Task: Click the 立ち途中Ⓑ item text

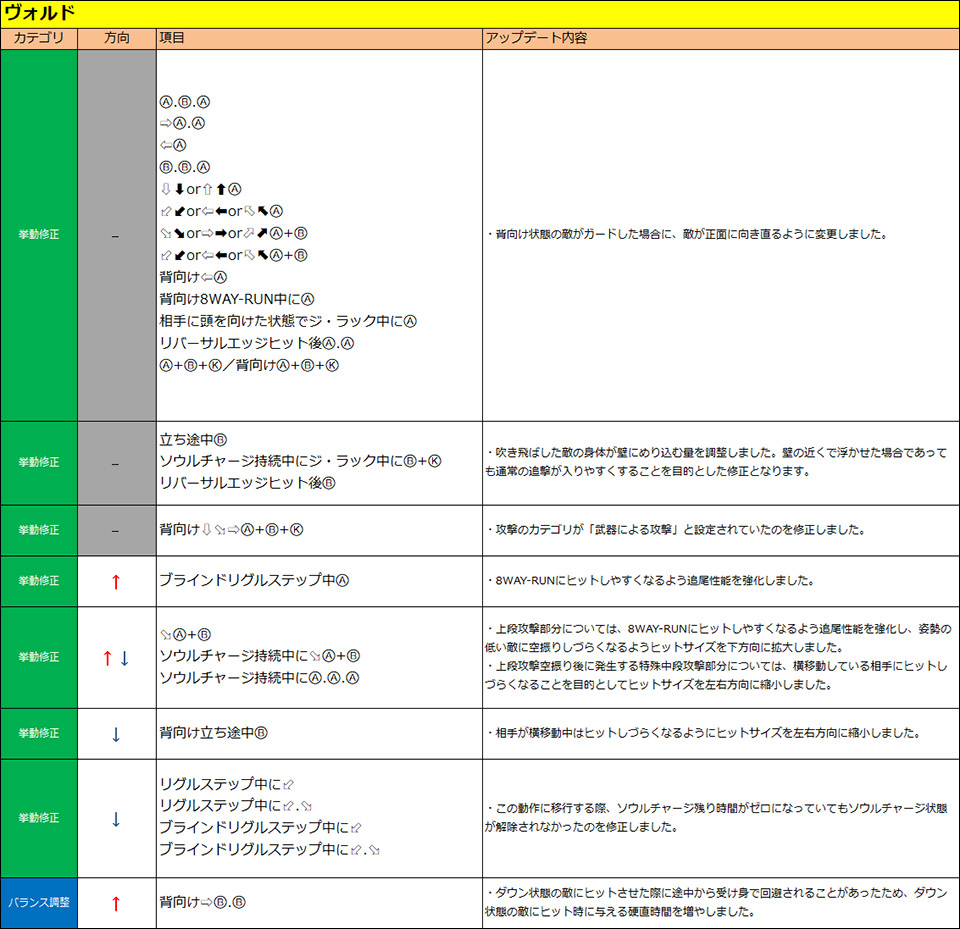Action: 194,439
